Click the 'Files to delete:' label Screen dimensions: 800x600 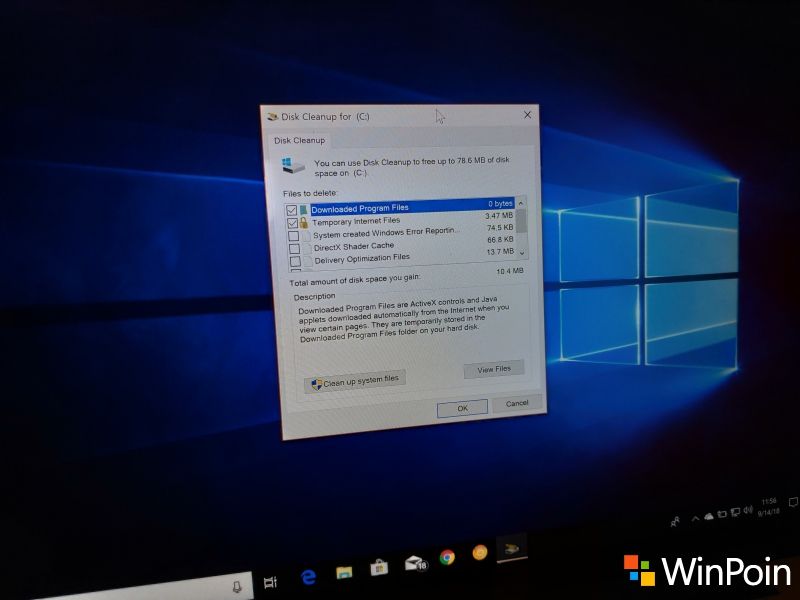(x=310, y=193)
